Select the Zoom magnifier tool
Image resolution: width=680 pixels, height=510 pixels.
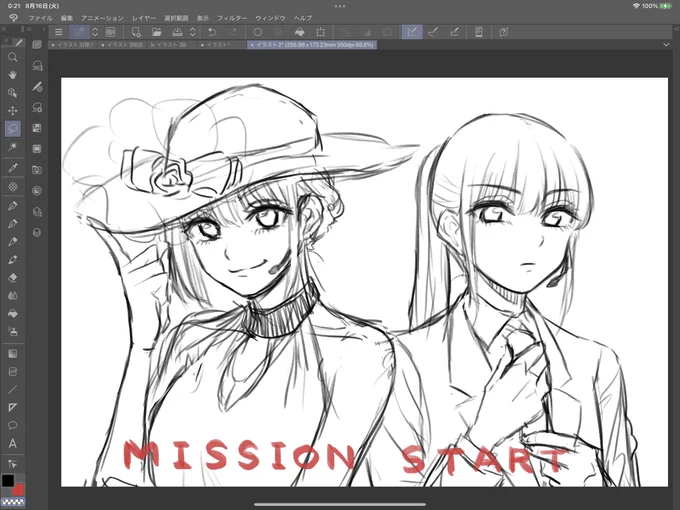pos(13,57)
